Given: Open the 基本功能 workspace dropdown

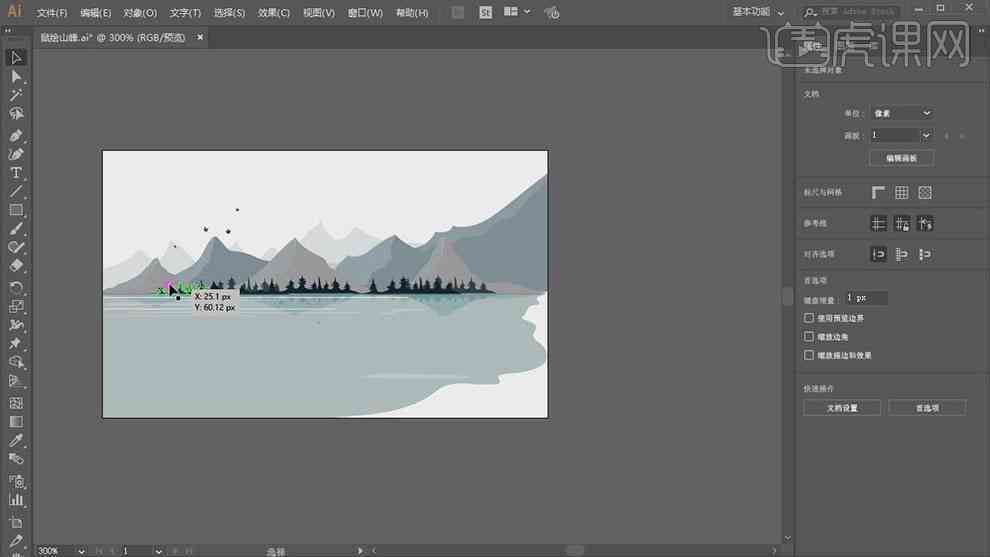Looking at the screenshot, I should coord(758,12).
